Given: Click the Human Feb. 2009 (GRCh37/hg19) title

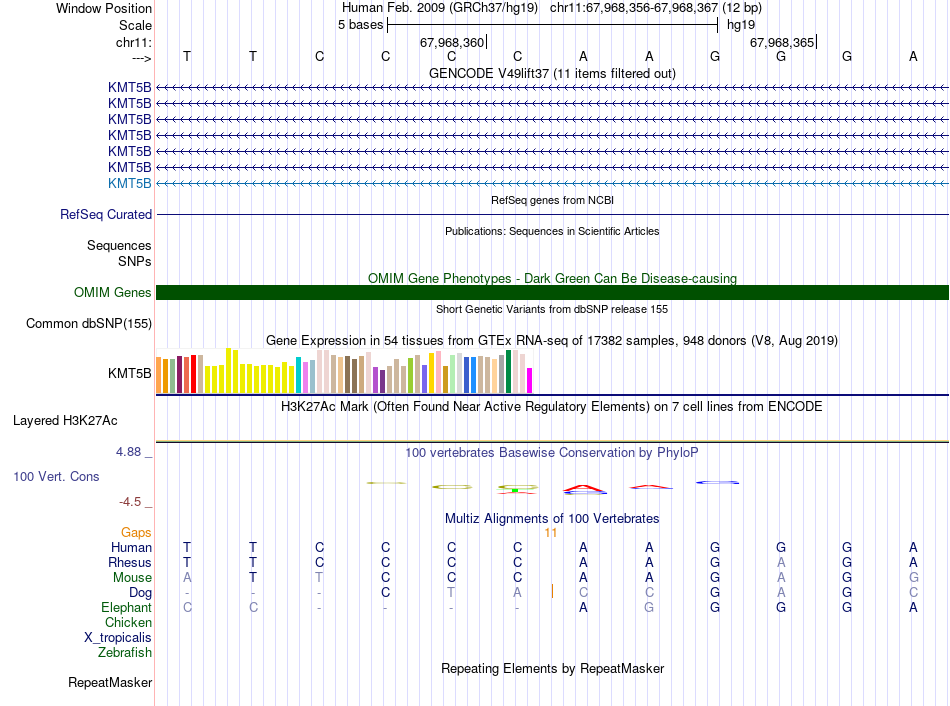Looking at the screenshot, I should (440, 8).
